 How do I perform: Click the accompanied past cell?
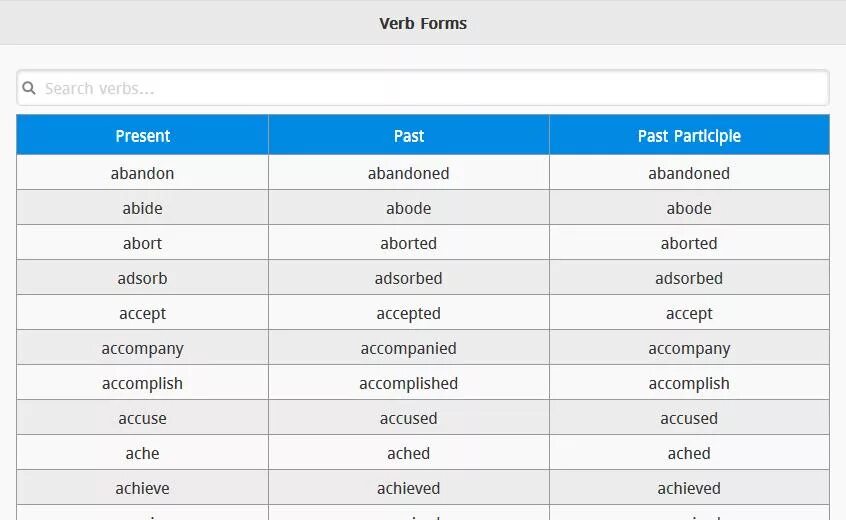[408, 348]
